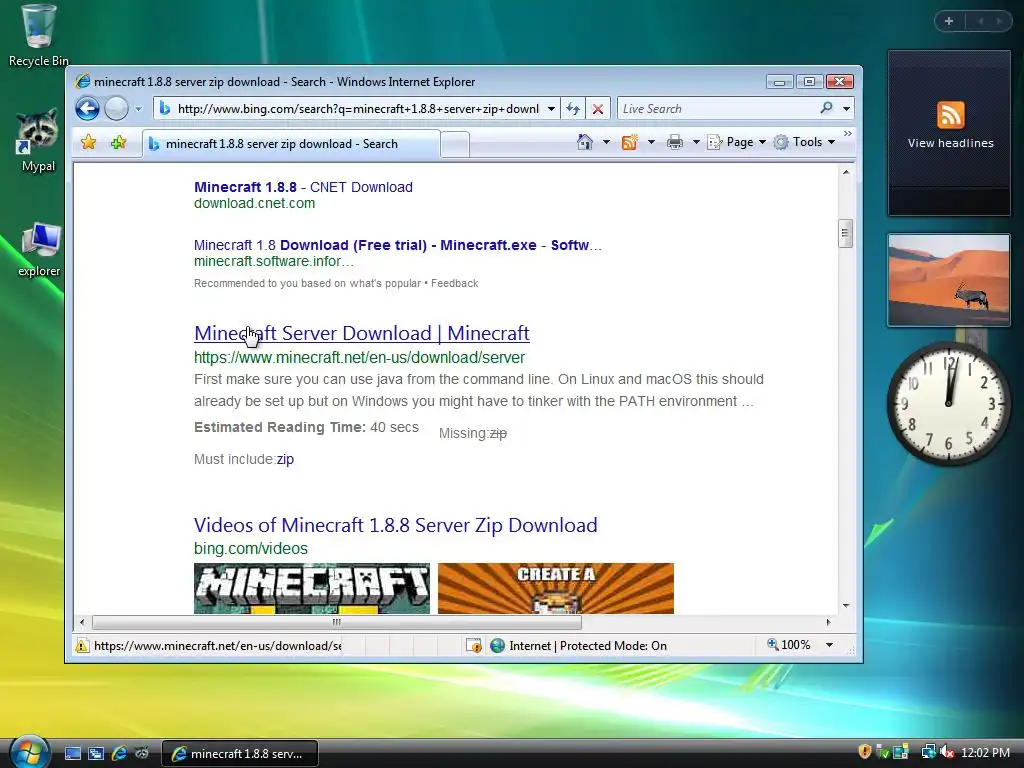The height and width of the screenshot is (768, 1024).
Task: Open the Windows Start orb
Action: pyautogui.click(x=29, y=752)
